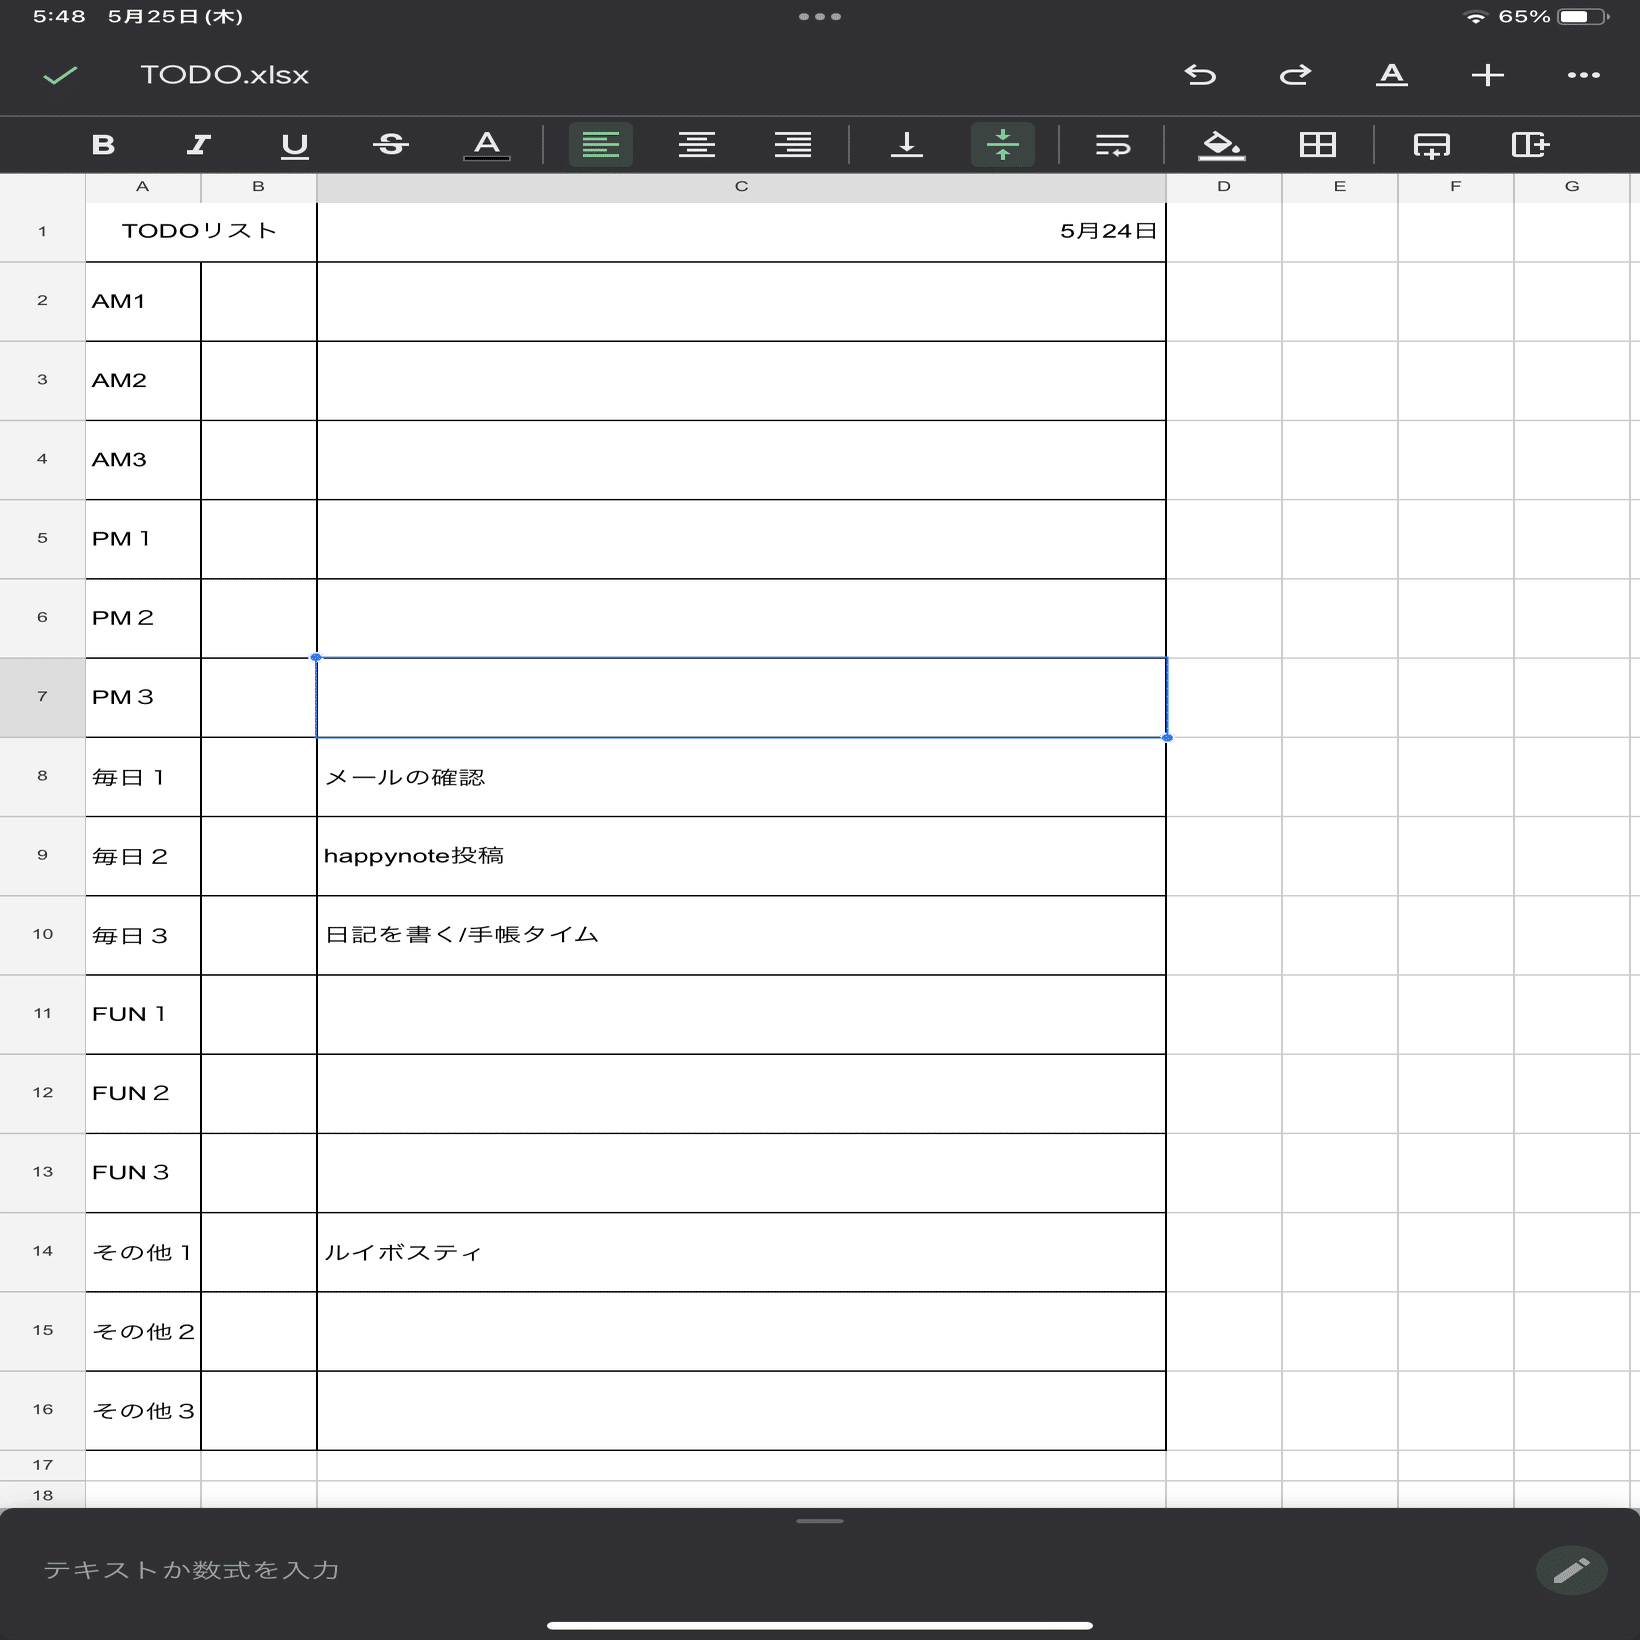The height and width of the screenshot is (1640, 1640).
Task: Align text center horizontally
Action: click(x=697, y=145)
